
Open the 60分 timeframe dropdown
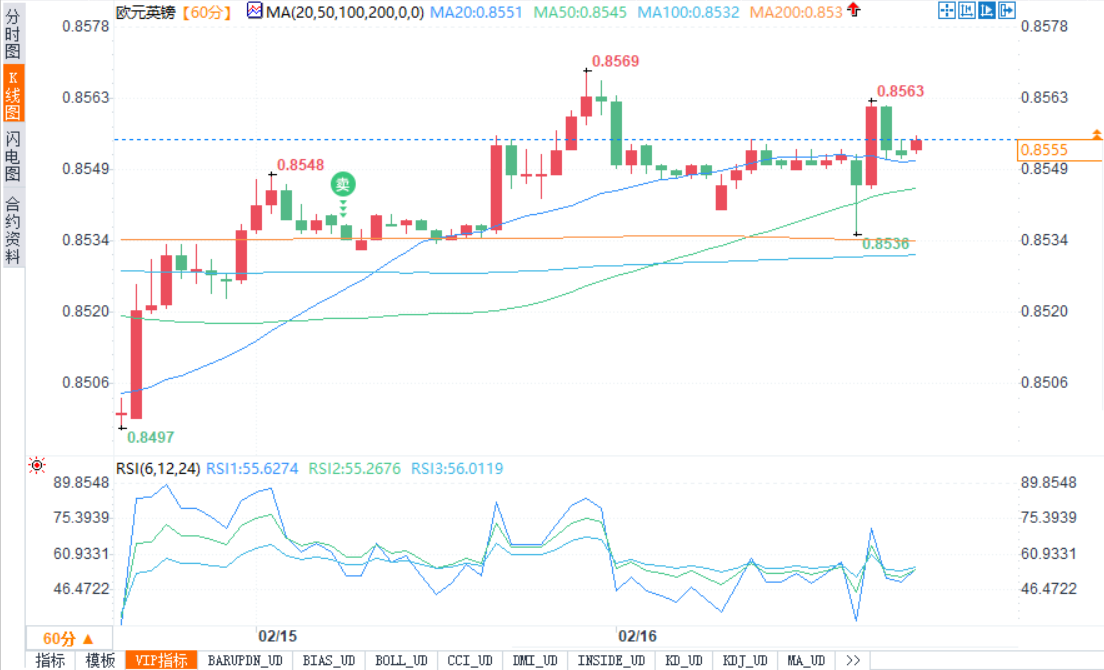(68, 638)
